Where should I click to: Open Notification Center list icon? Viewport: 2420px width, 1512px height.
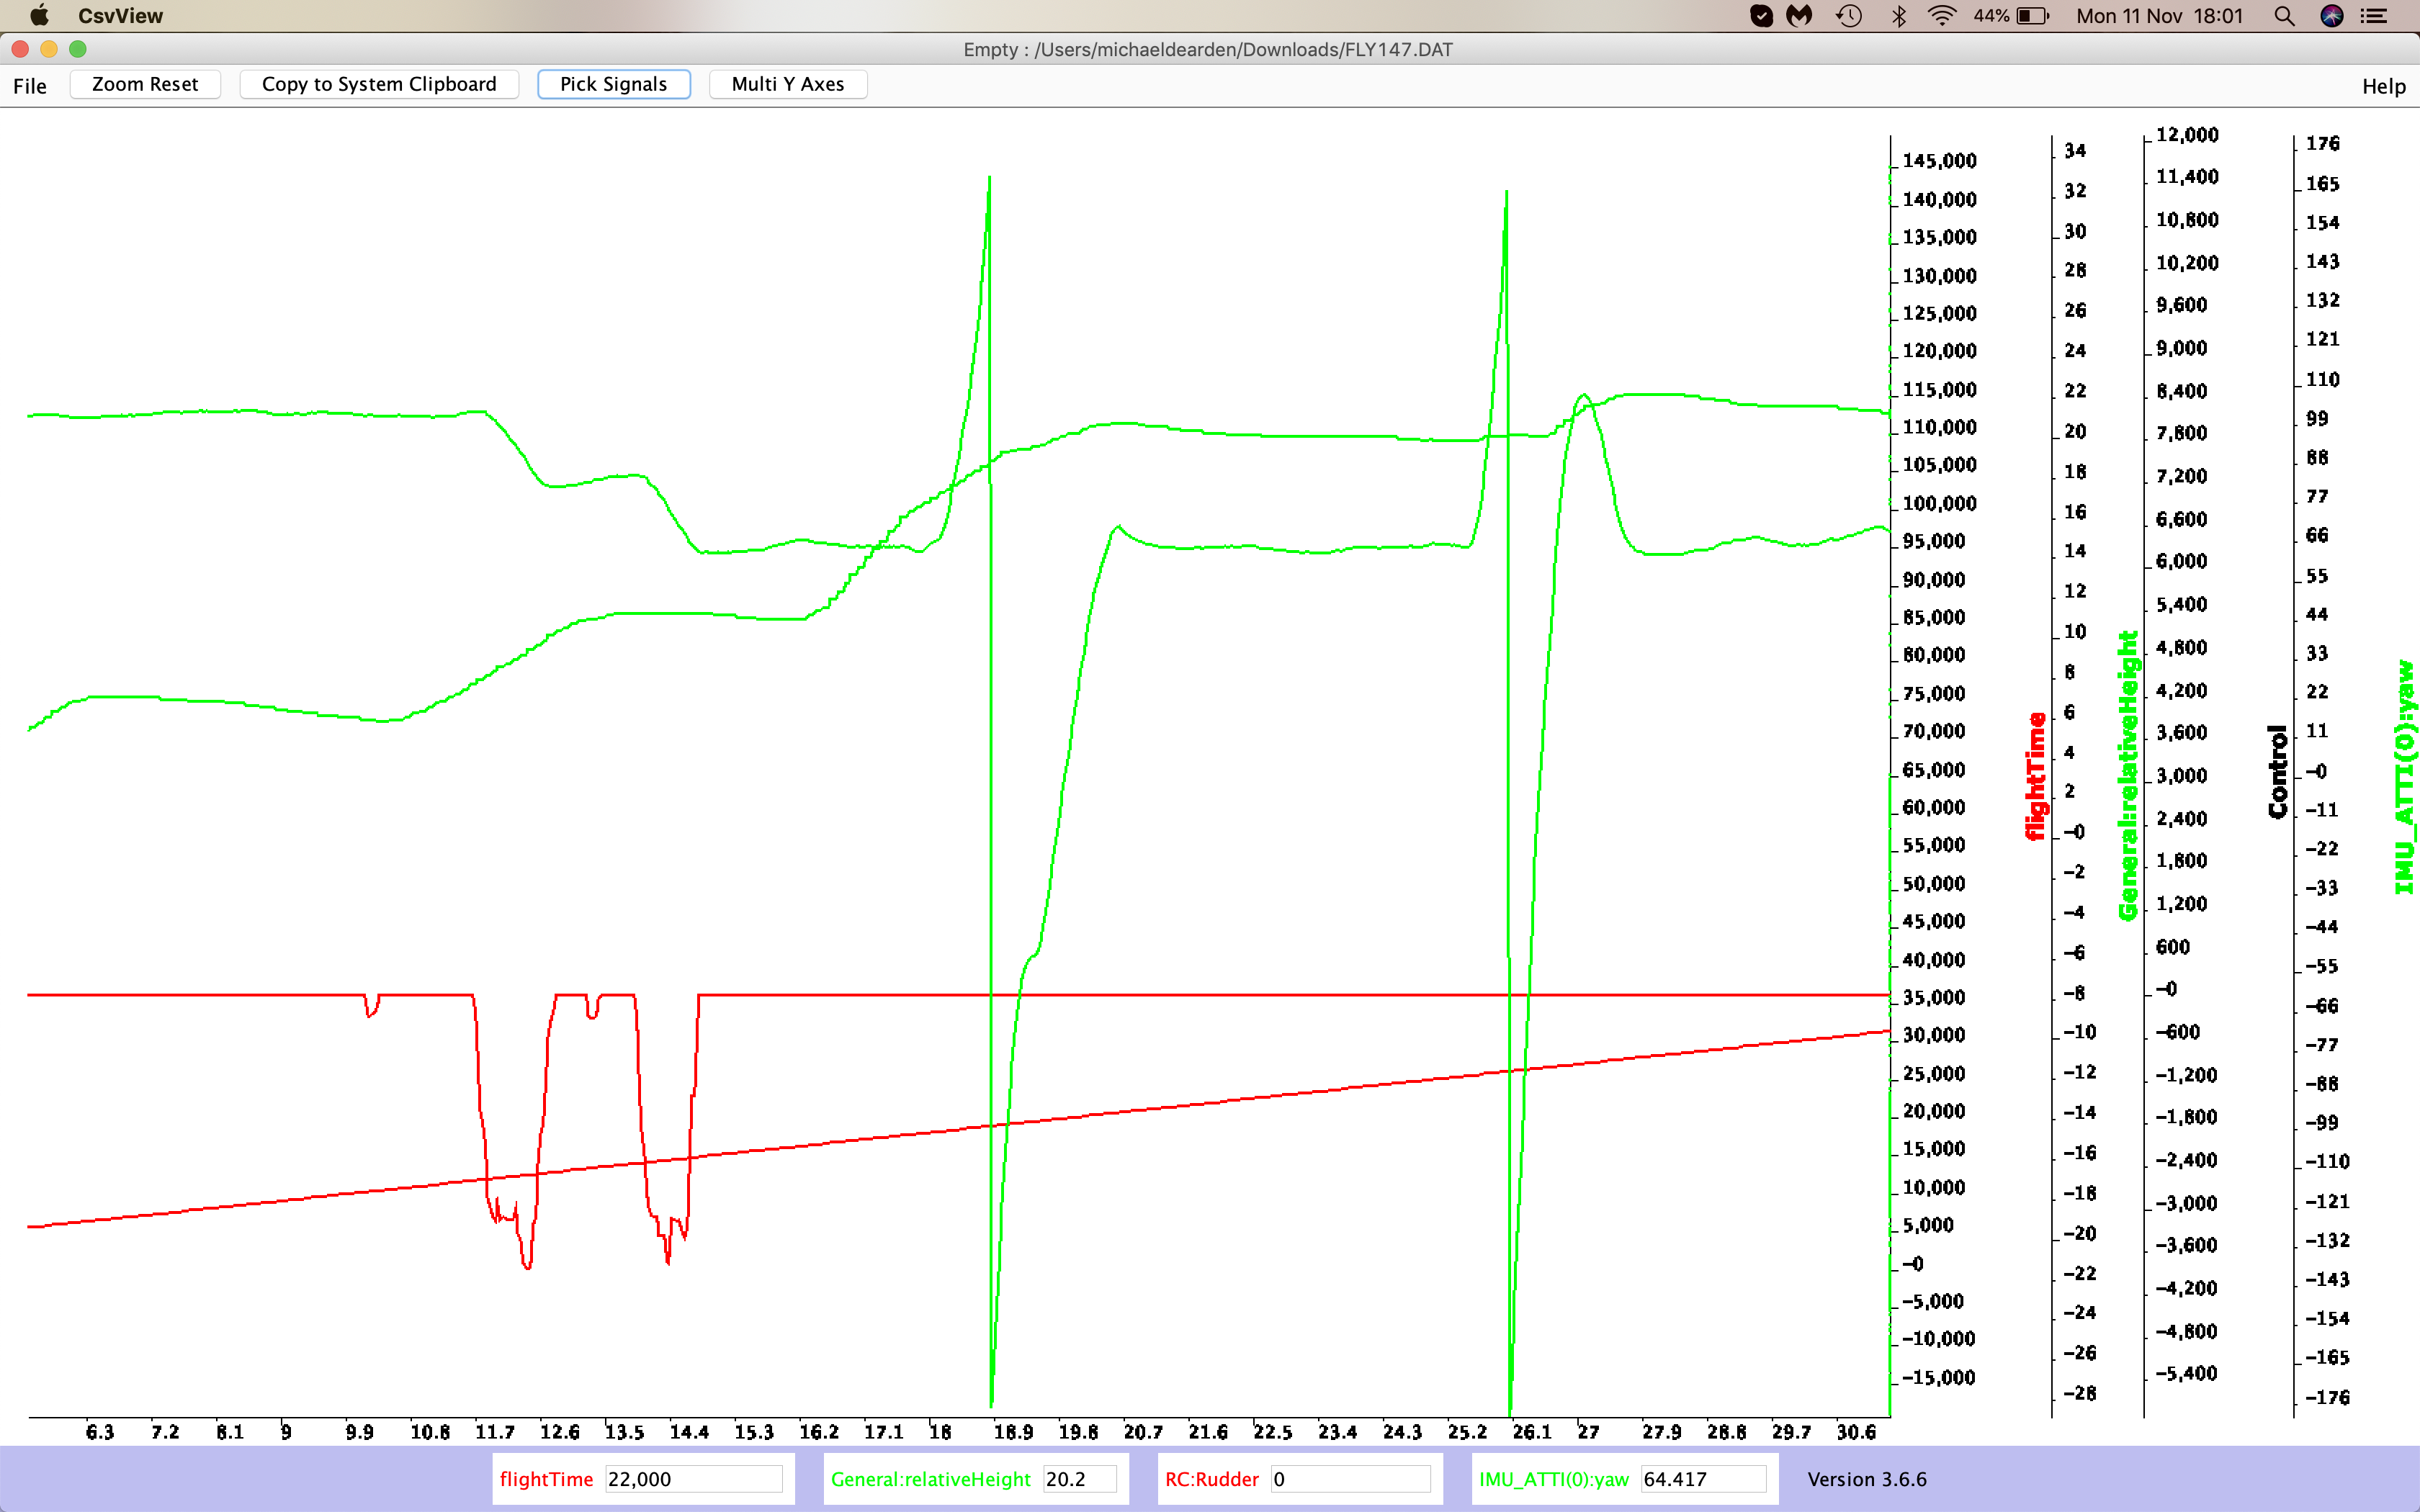pyautogui.click(x=2374, y=16)
